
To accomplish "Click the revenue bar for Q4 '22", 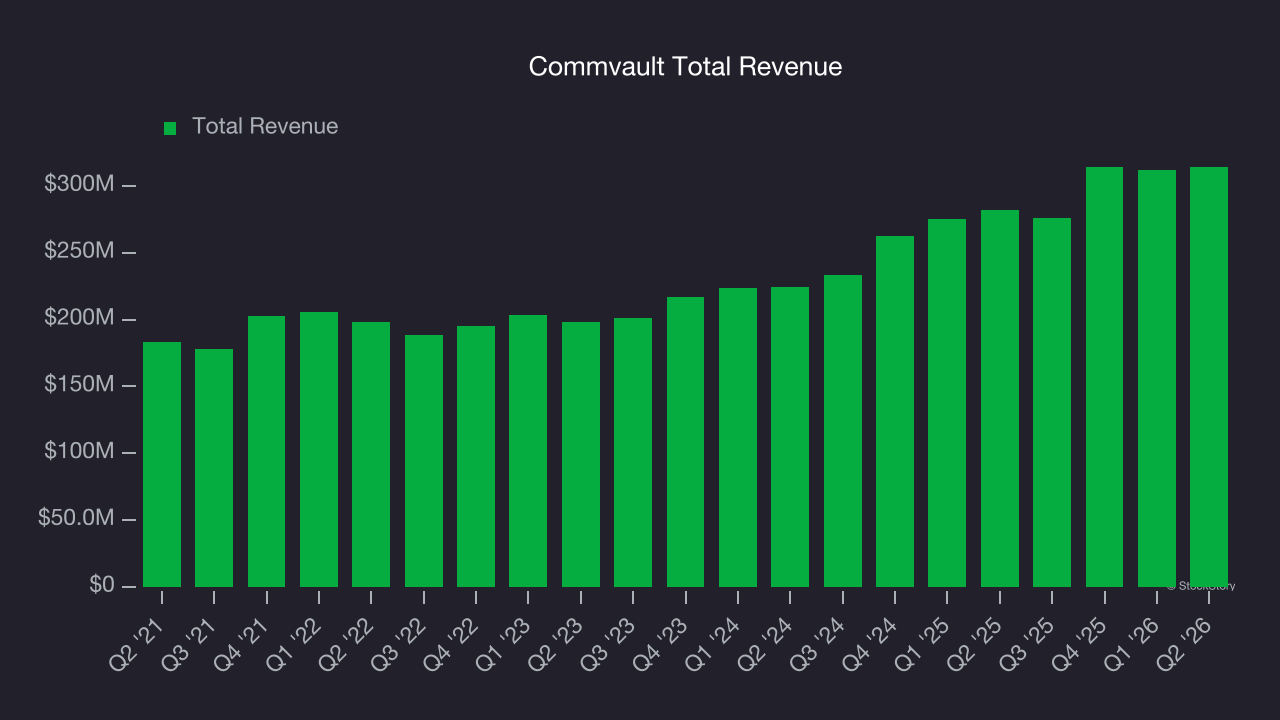I will [476, 456].
